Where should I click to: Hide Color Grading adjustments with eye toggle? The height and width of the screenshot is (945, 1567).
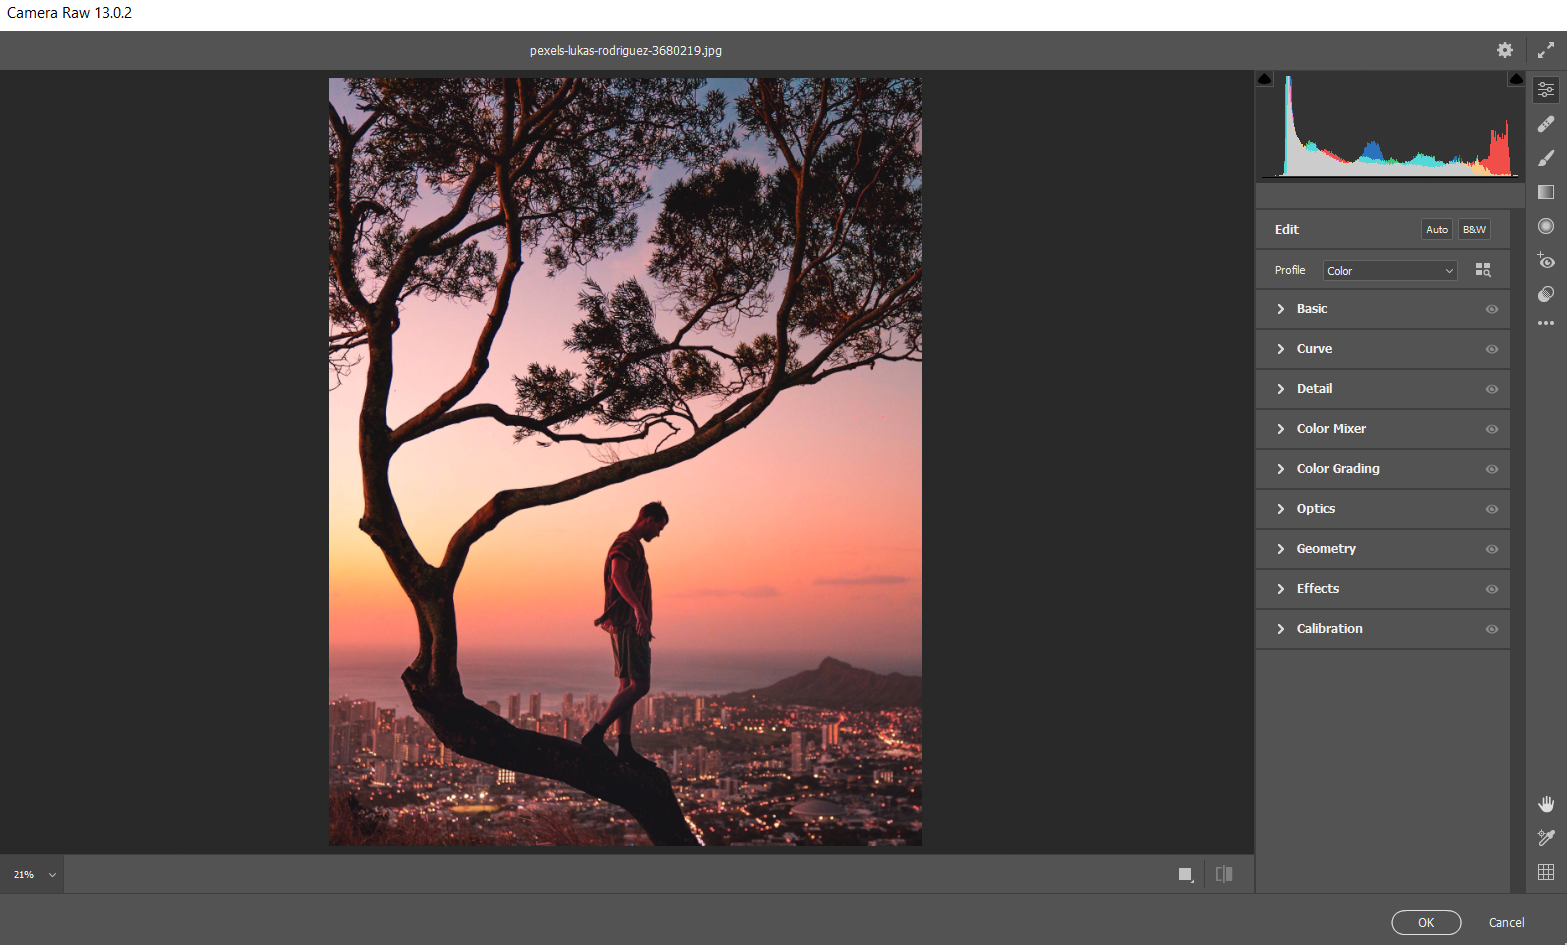[x=1491, y=468]
